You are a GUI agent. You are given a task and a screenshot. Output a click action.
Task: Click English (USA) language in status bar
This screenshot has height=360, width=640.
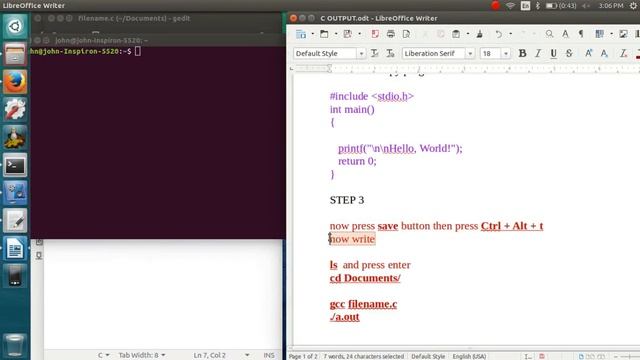point(469,356)
